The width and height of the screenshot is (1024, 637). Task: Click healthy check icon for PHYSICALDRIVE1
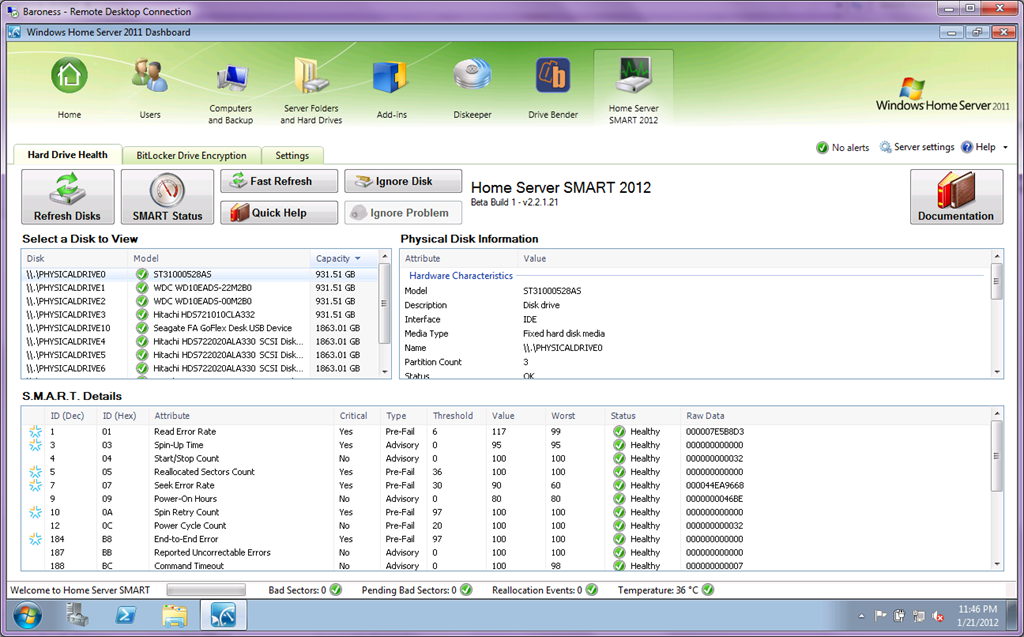142,287
